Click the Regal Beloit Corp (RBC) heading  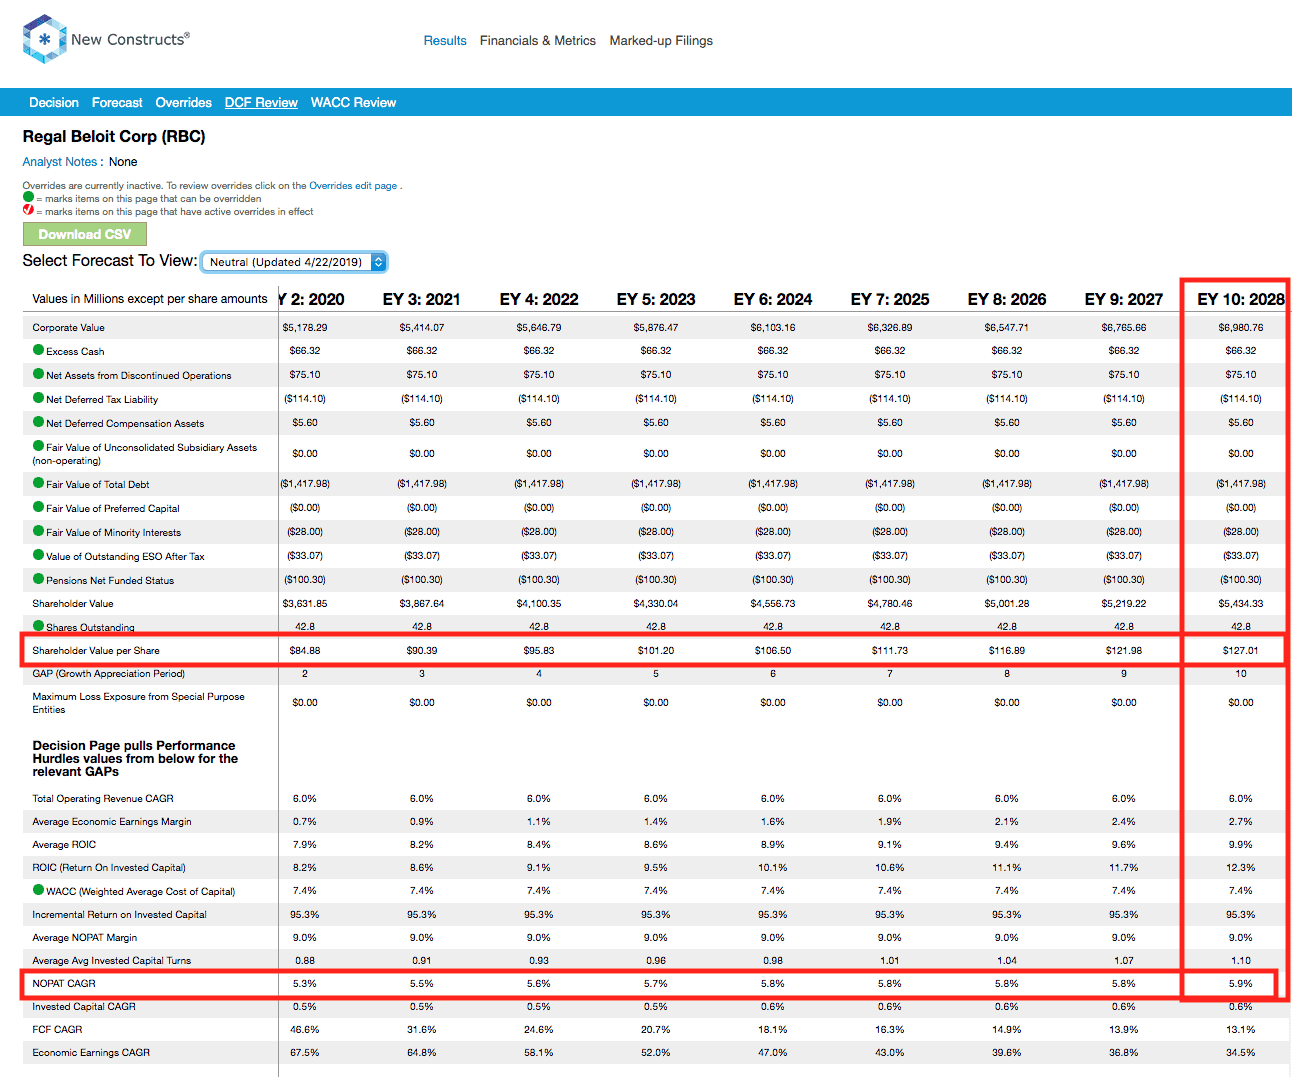pos(114,136)
